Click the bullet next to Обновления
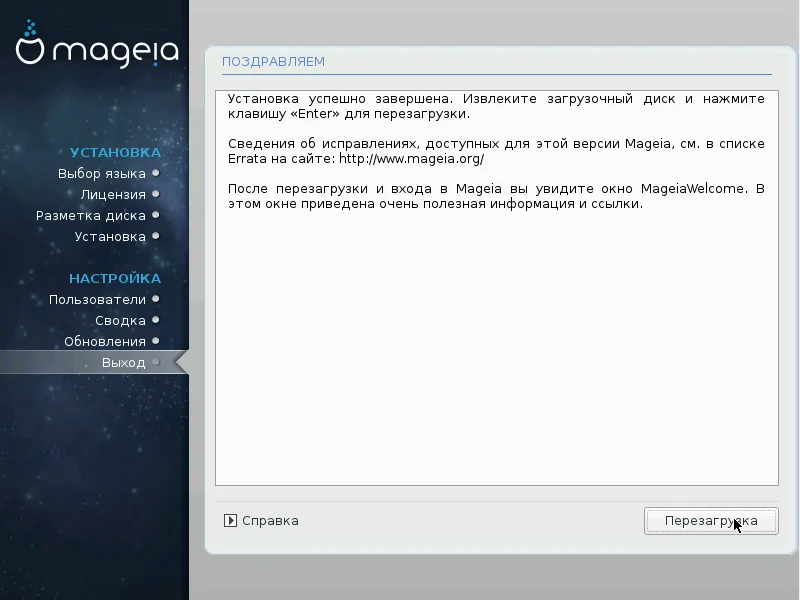Screen dimensions: 800x600 (x=156, y=341)
